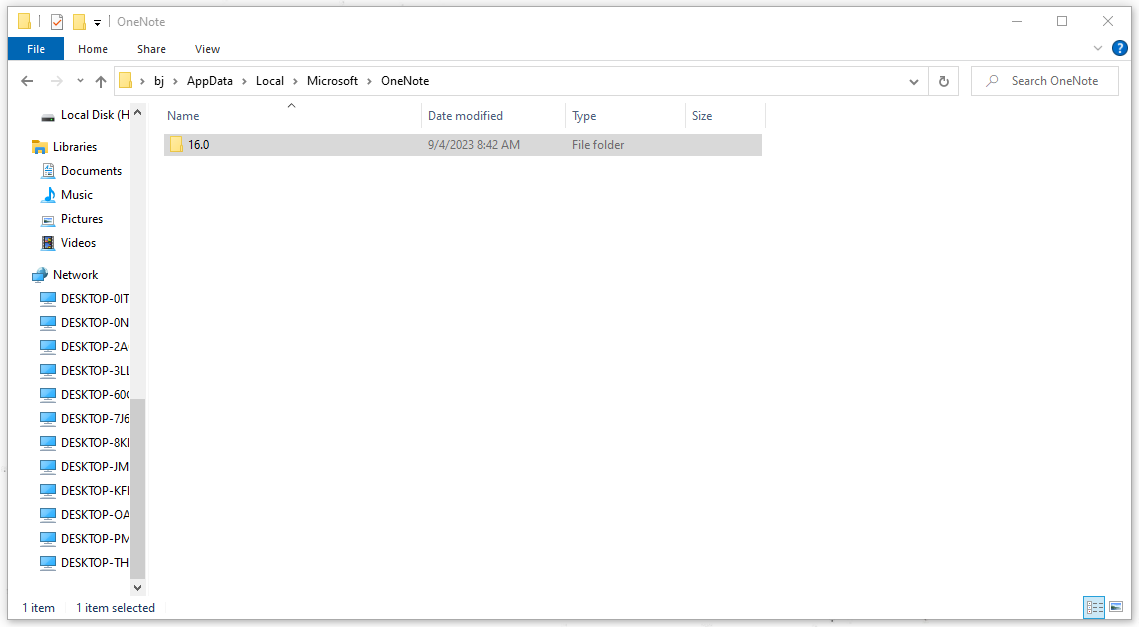Switch to the Home ribbon tab

pos(93,49)
